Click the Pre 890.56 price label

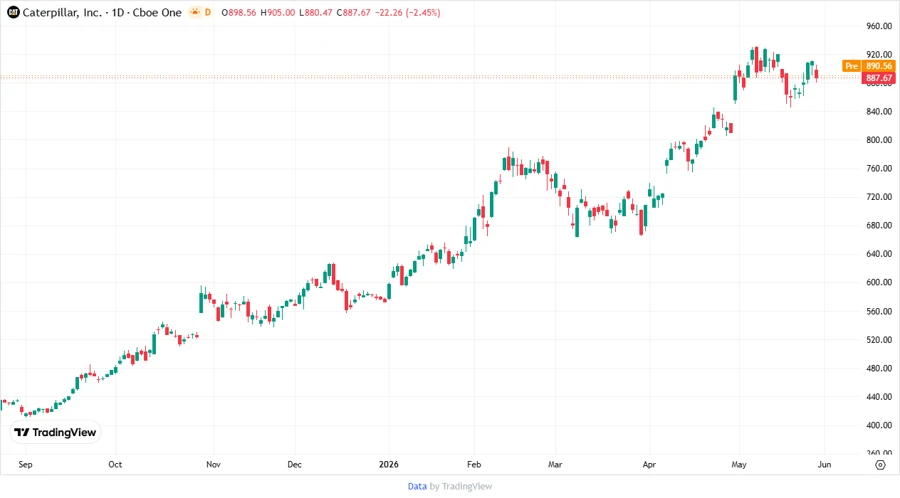pyautogui.click(x=868, y=66)
